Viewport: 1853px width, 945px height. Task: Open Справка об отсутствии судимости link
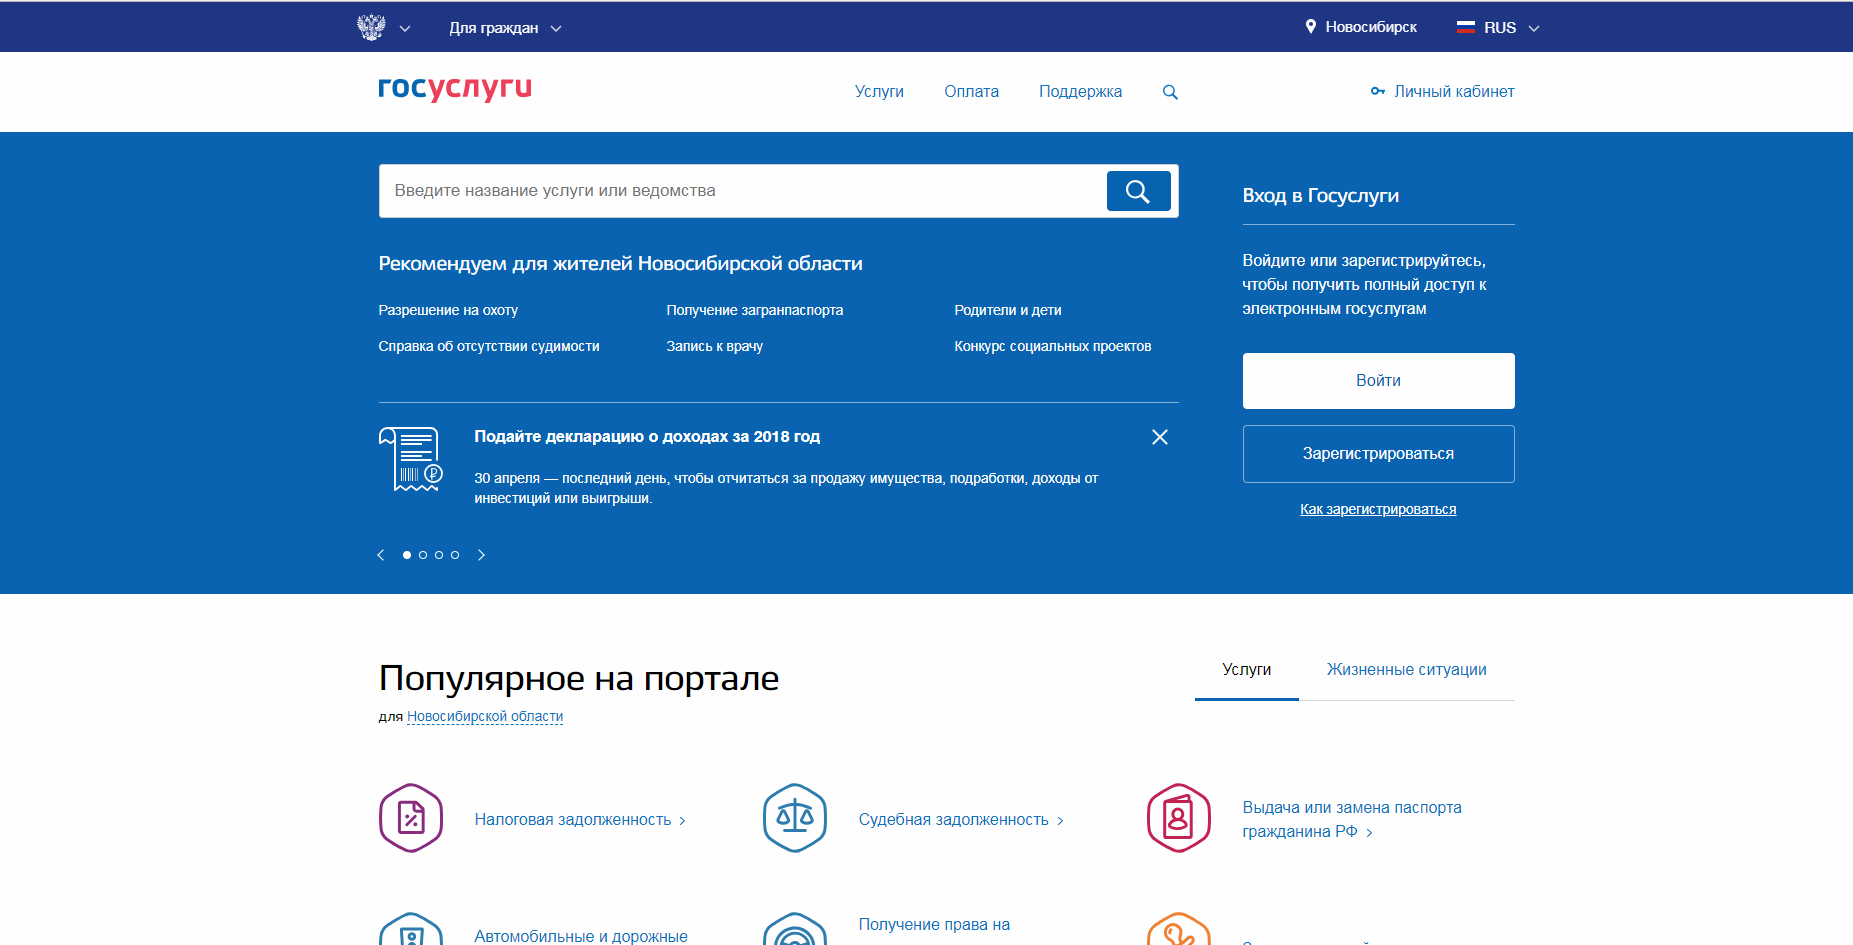[x=489, y=346]
